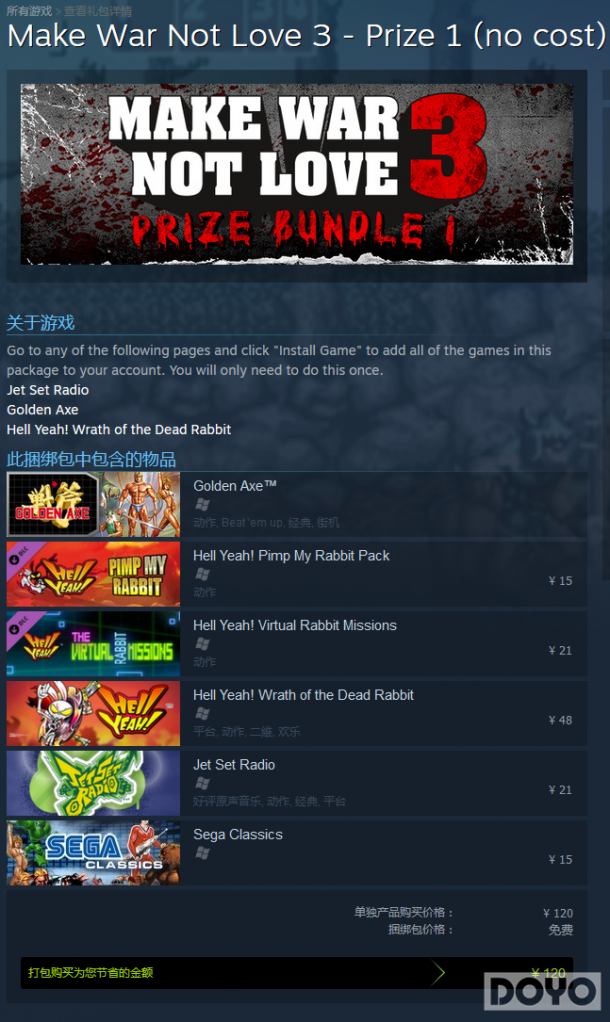Open the Jet Set Radio text link

tap(48, 390)
